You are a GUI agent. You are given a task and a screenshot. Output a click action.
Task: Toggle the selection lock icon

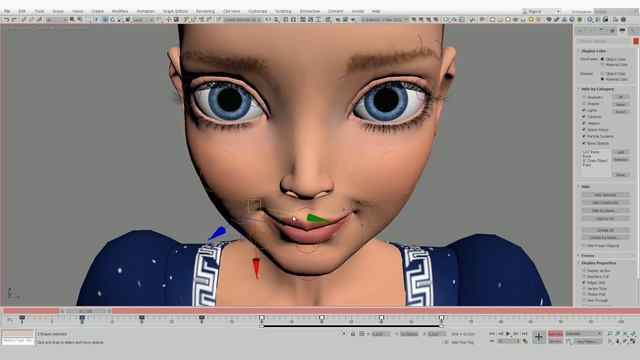pyautogui.click(x=353, y=334)
